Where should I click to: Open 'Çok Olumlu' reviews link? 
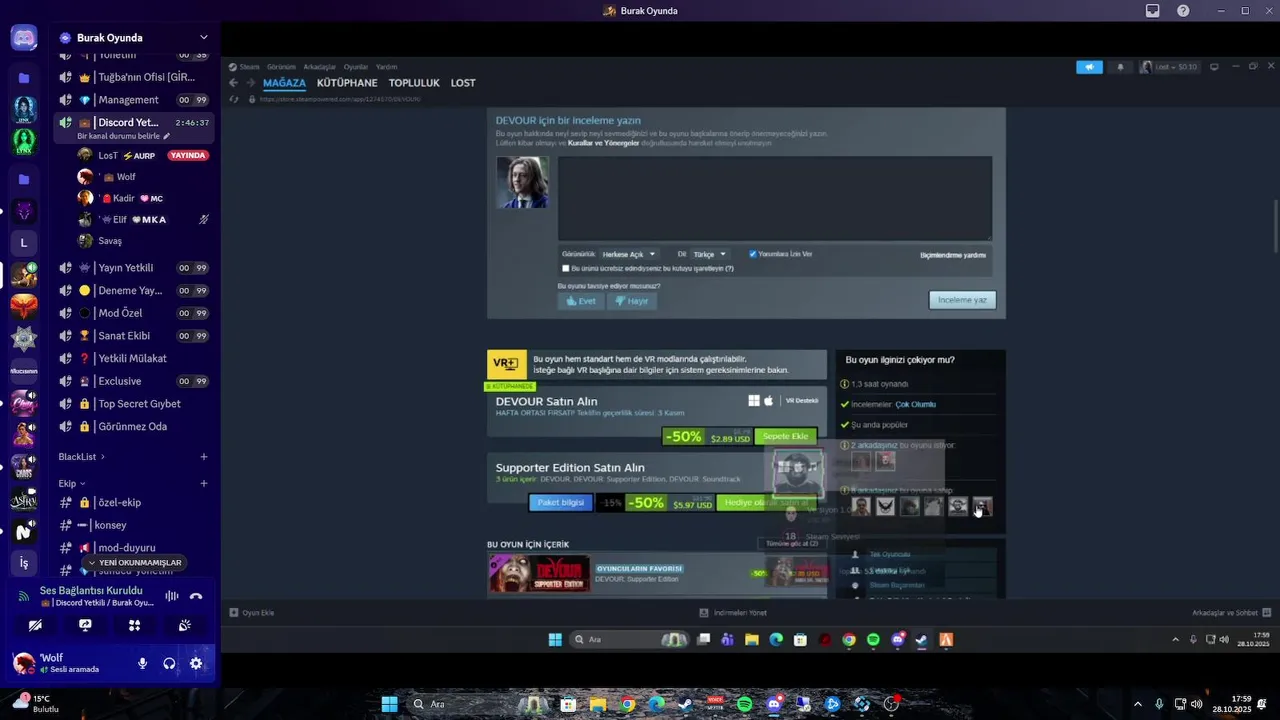point(915,404)
